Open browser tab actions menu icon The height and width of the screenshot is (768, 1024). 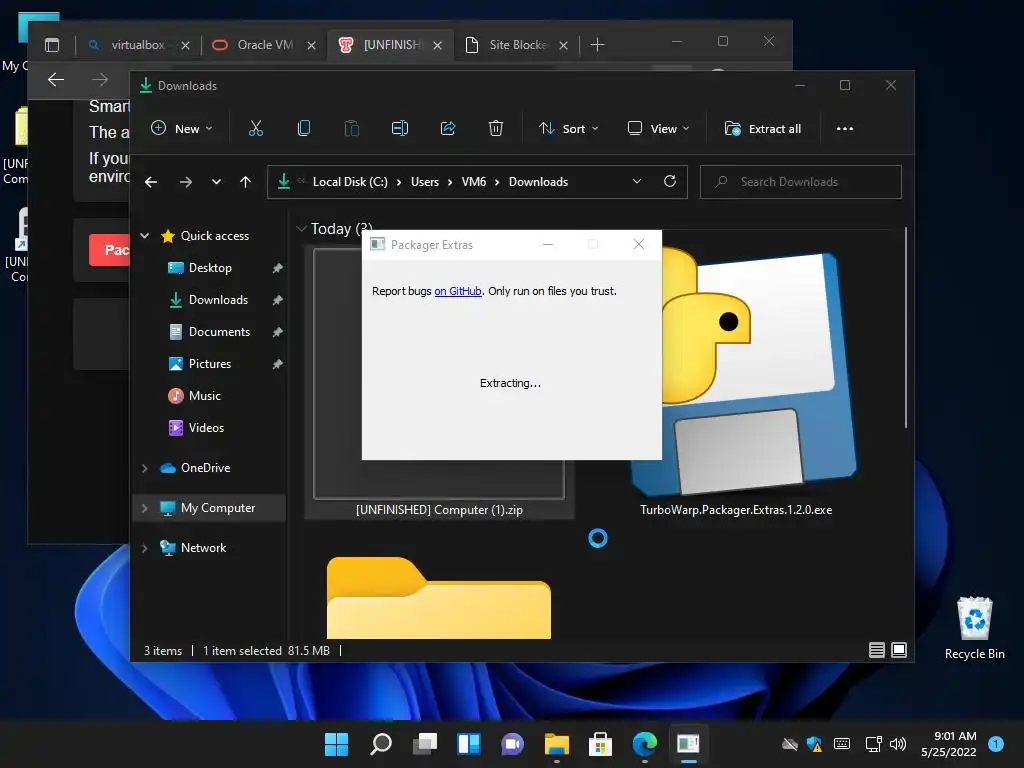(52, 44)
